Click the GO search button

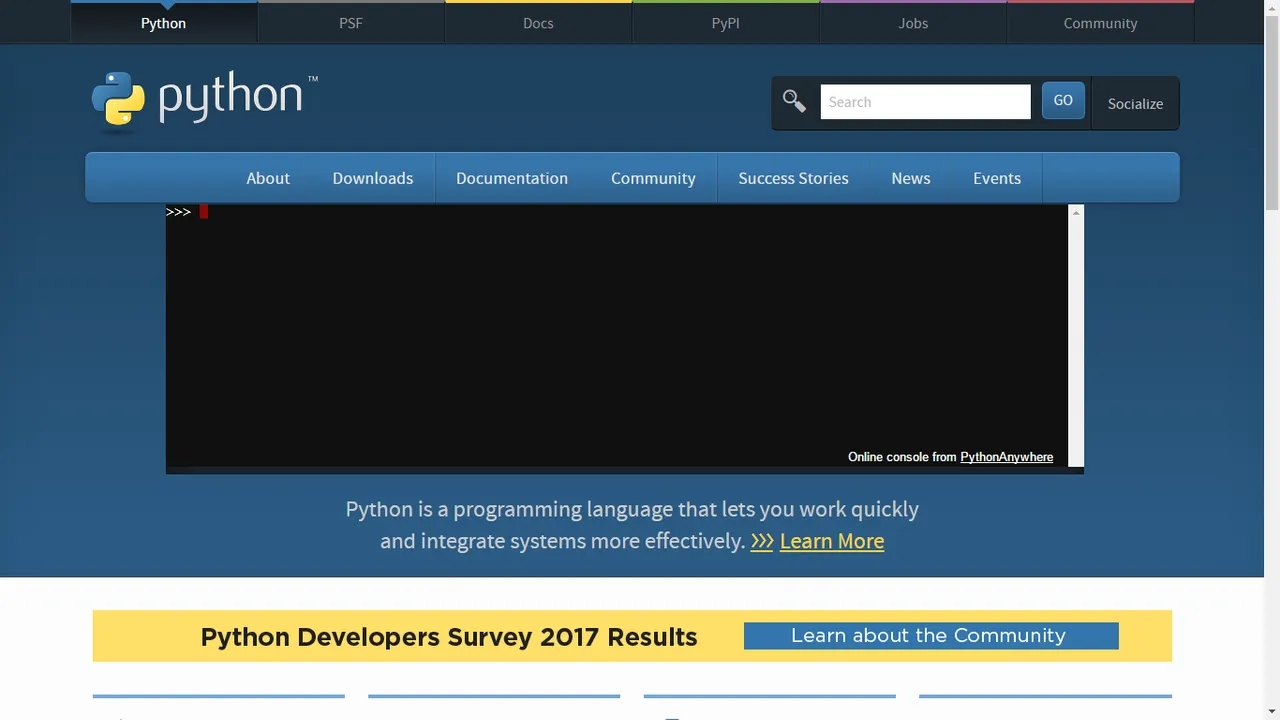click(x=1063, y=101)
